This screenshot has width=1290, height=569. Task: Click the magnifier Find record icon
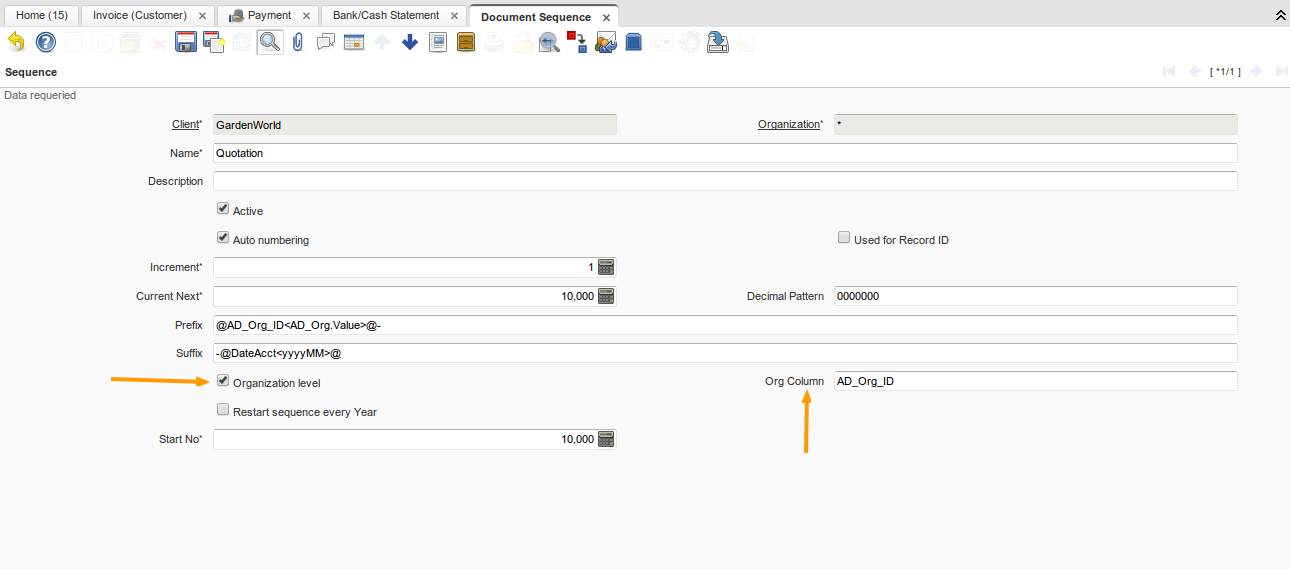(269, 42)
